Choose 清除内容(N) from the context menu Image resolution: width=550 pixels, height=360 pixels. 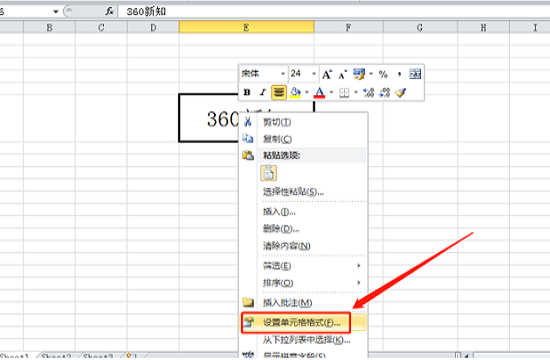click(304, 246)
